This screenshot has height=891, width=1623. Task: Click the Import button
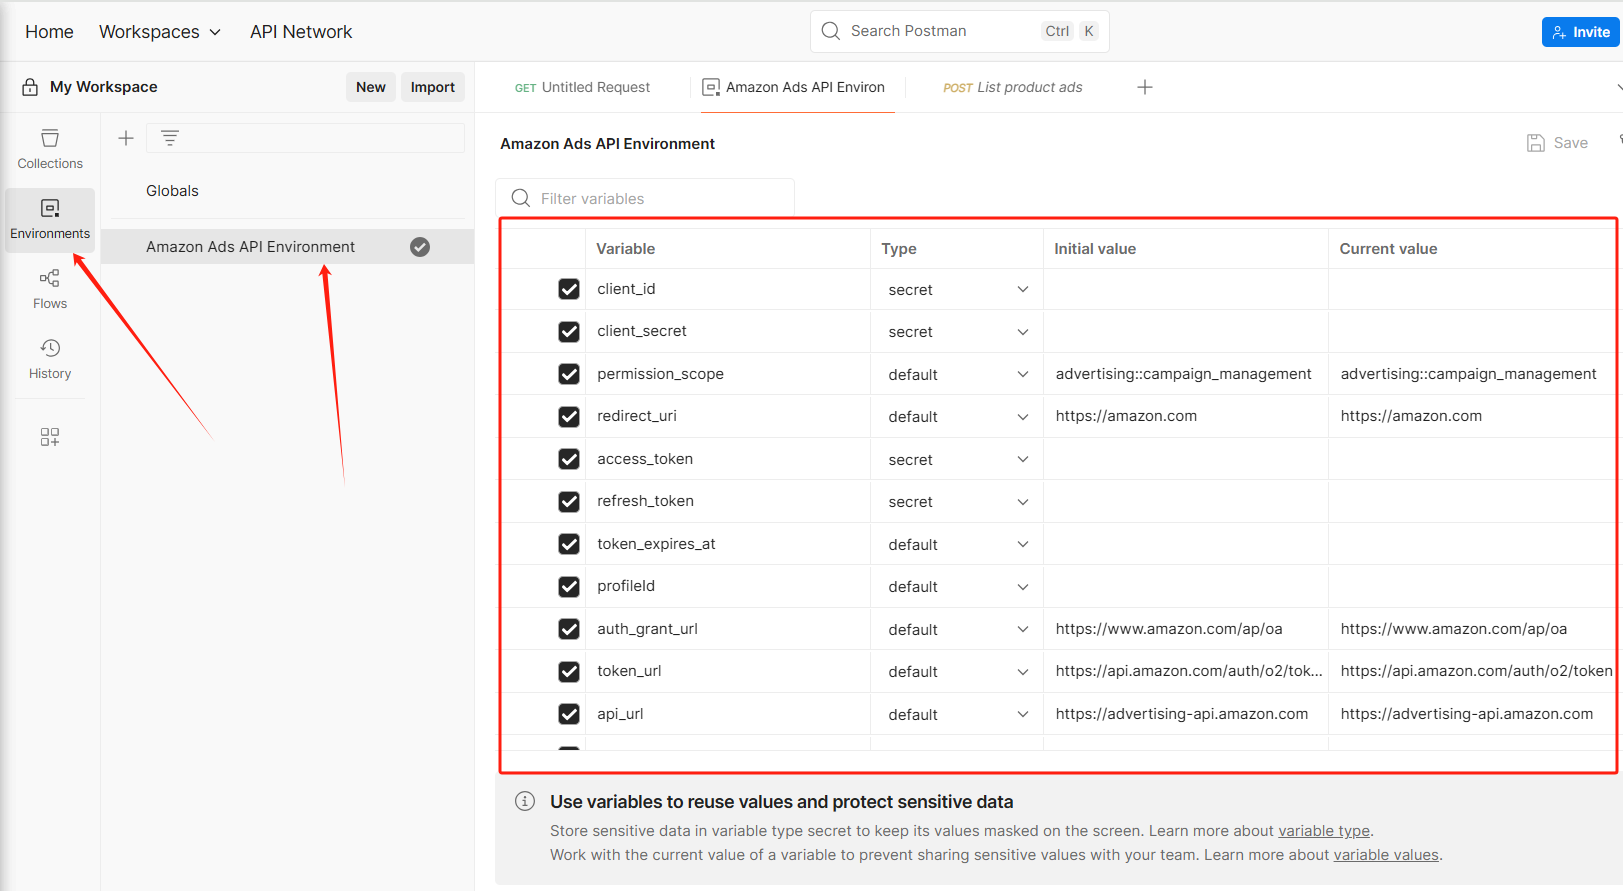pyautogui.click(x=433, y=87)
